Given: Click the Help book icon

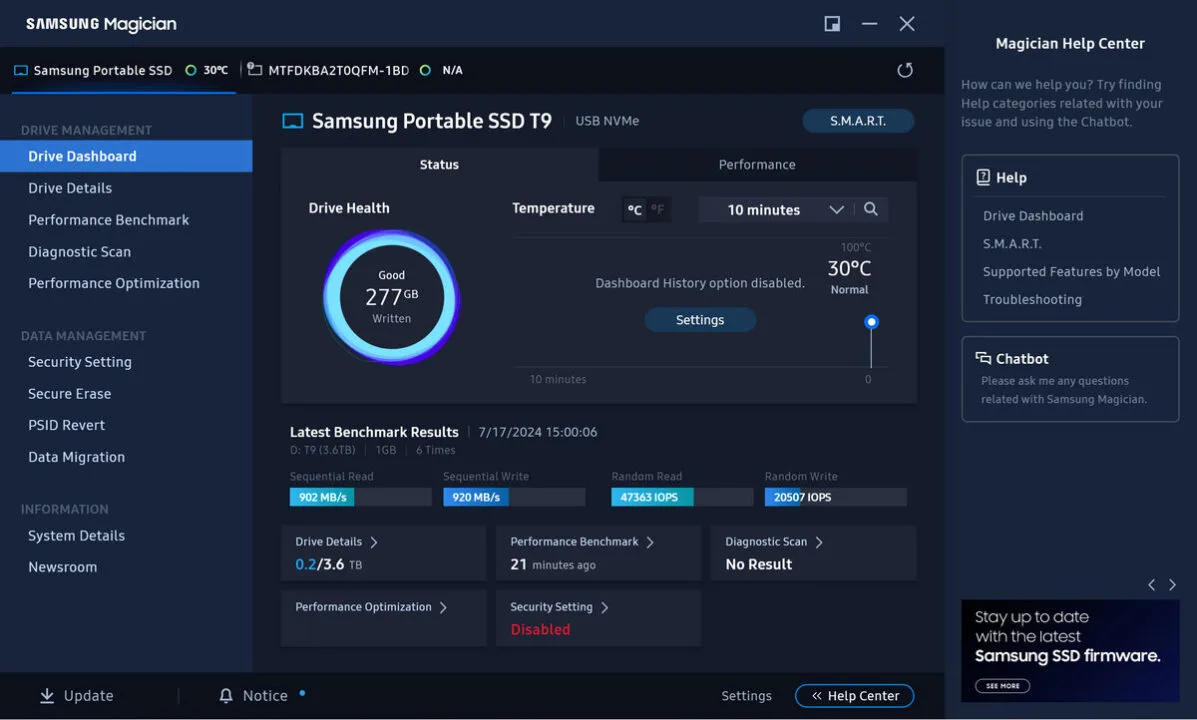Looking at the screenshot, I should tap(981, 177).
